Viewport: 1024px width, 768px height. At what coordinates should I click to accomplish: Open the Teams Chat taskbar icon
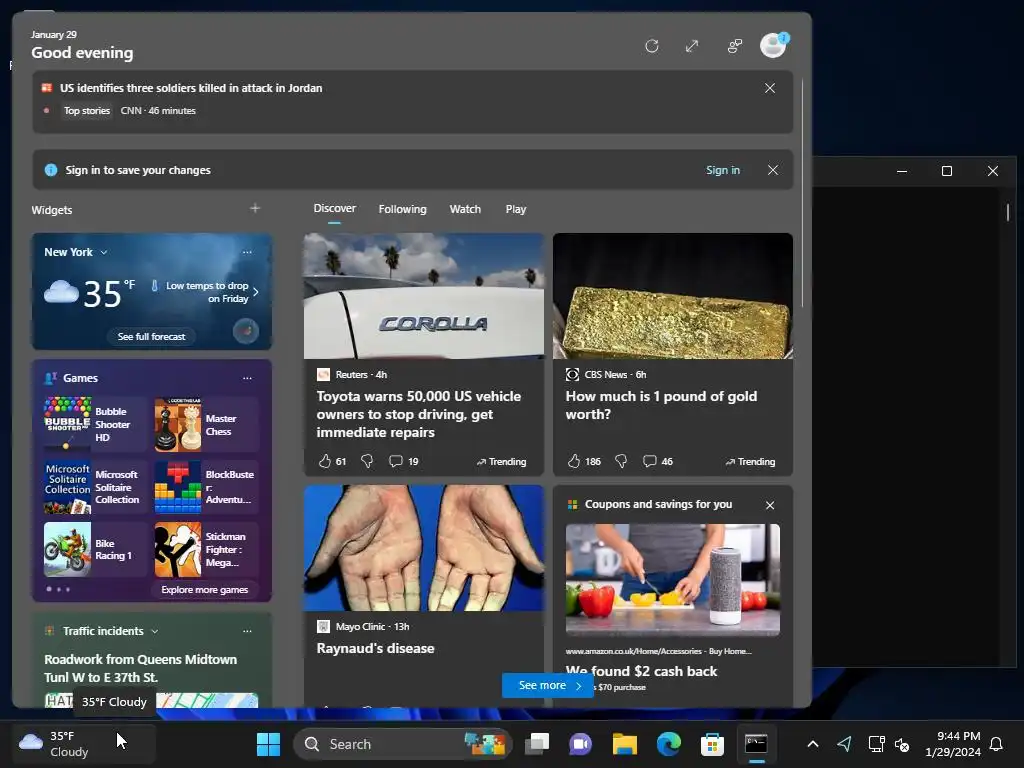(x=581, y=744)
